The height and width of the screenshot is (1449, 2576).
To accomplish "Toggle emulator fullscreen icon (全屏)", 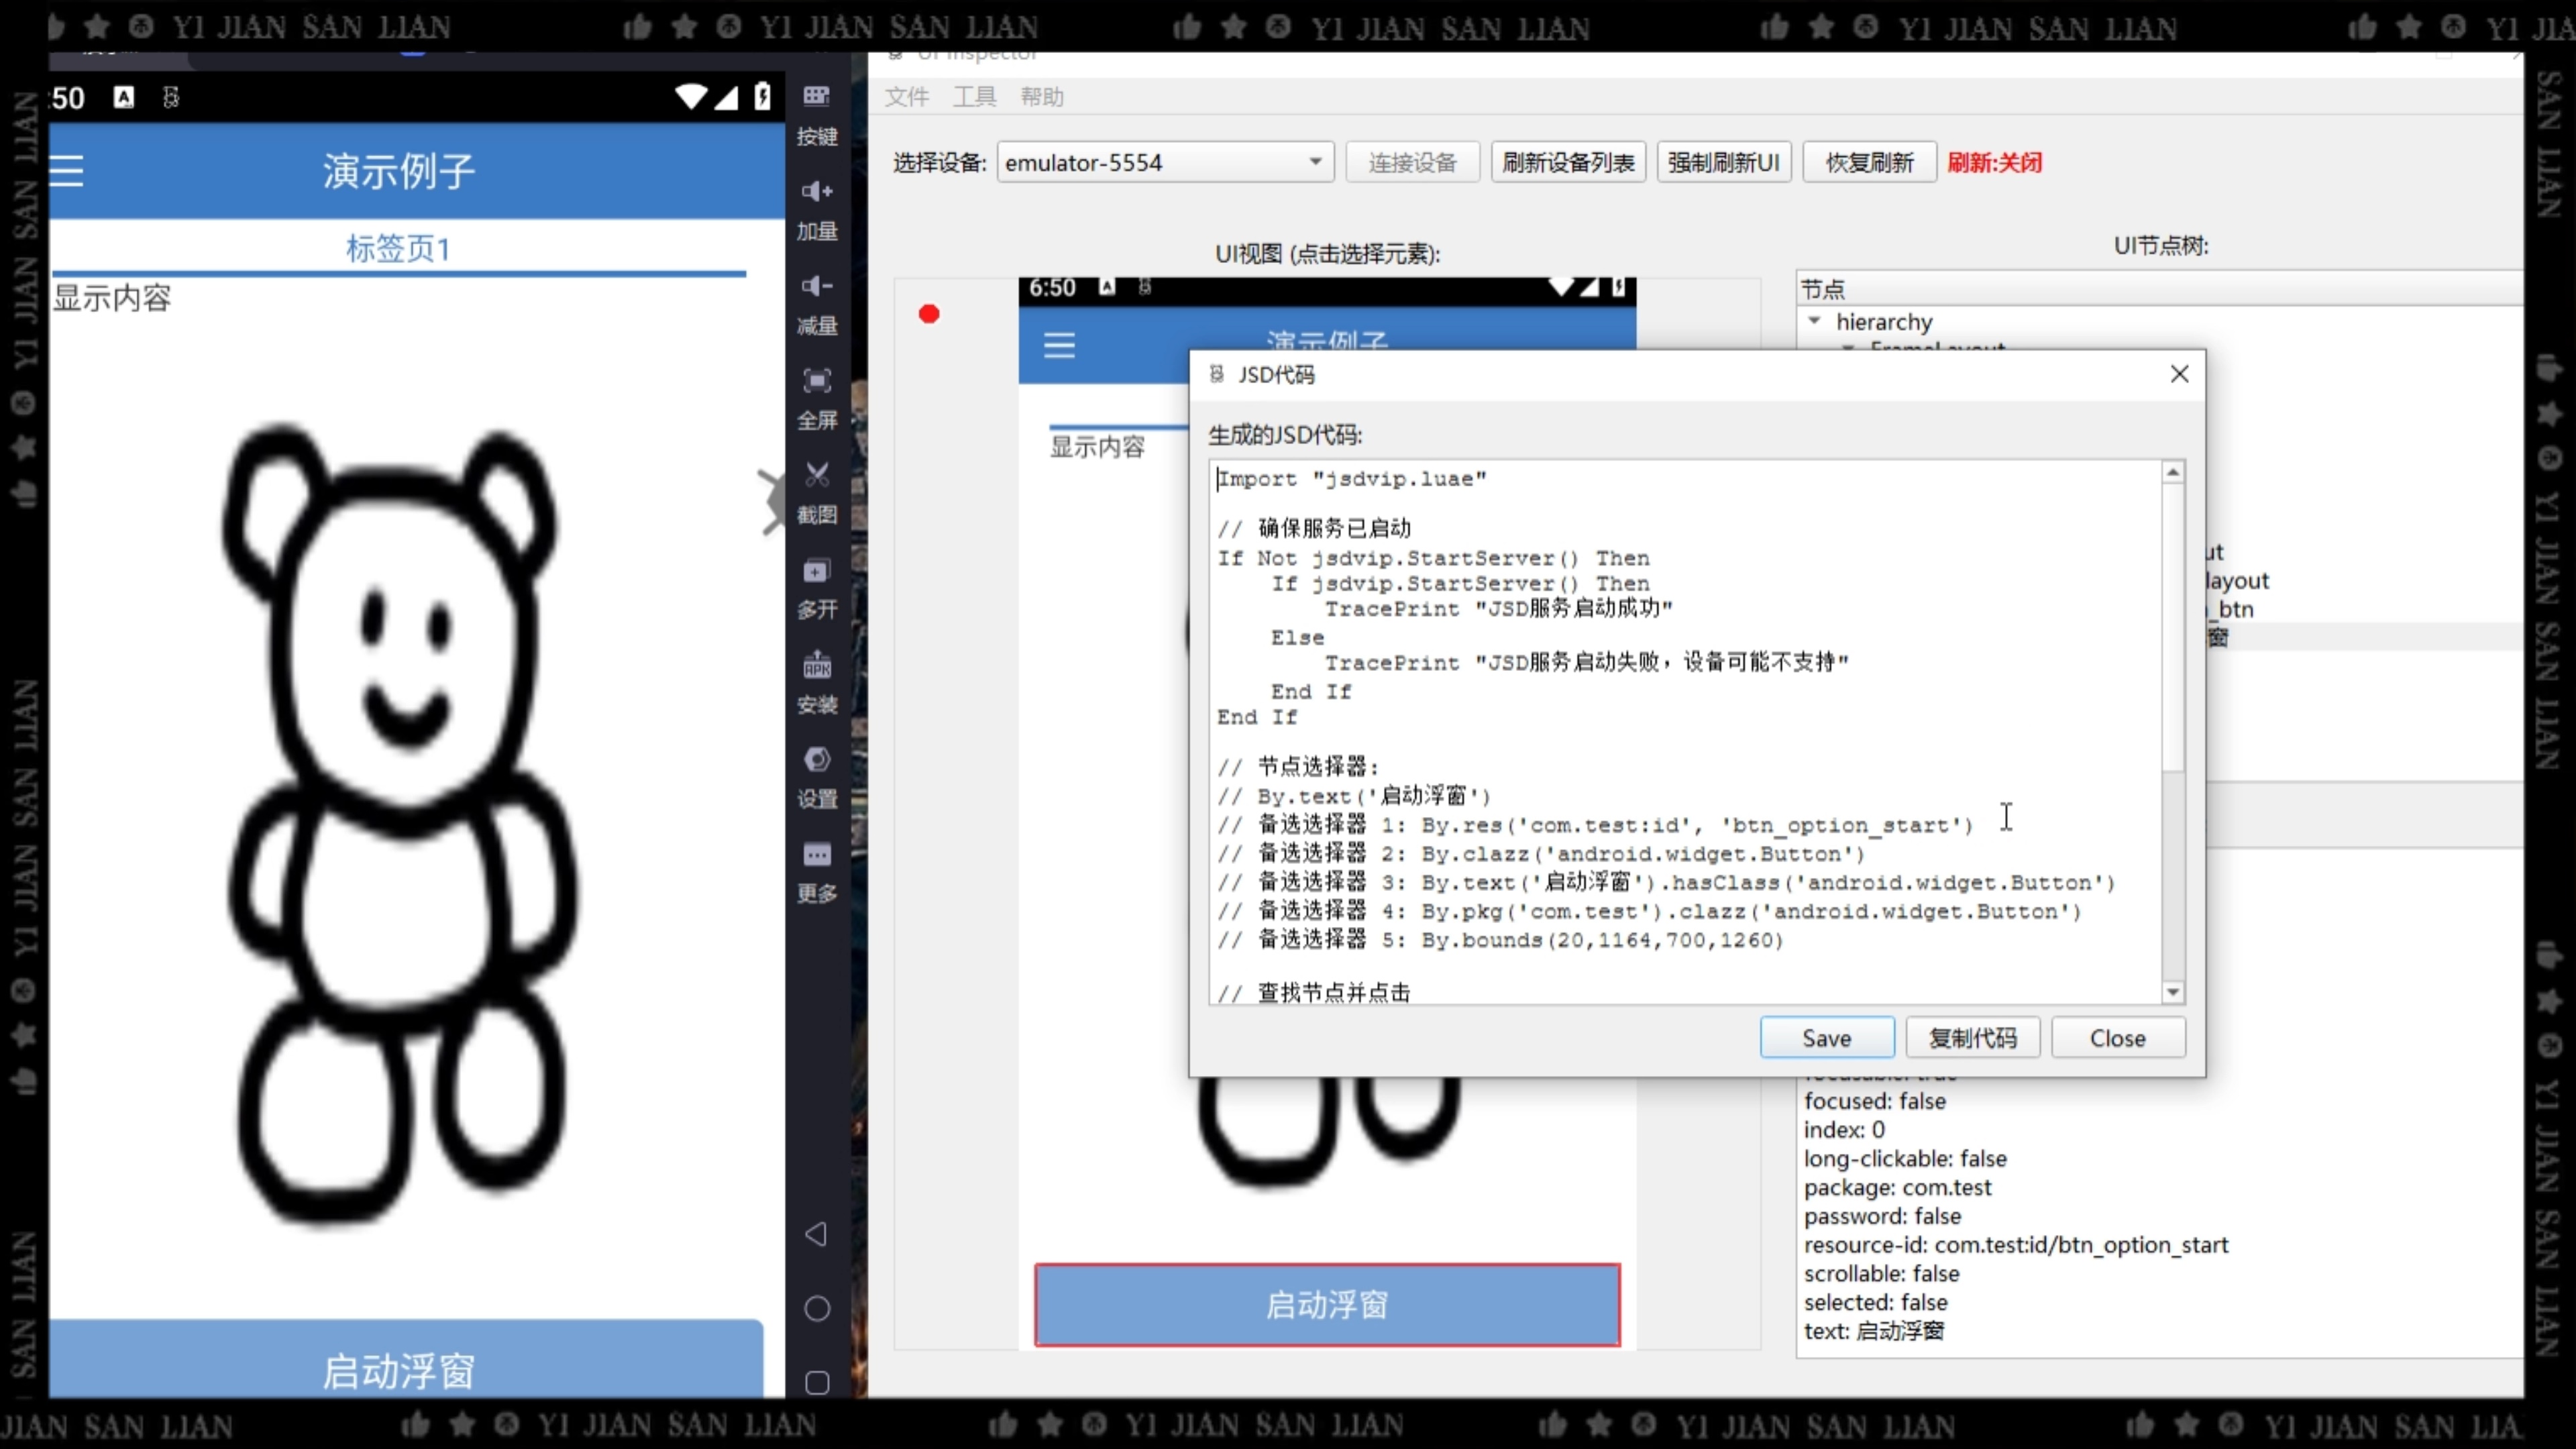I will [816, 381].
